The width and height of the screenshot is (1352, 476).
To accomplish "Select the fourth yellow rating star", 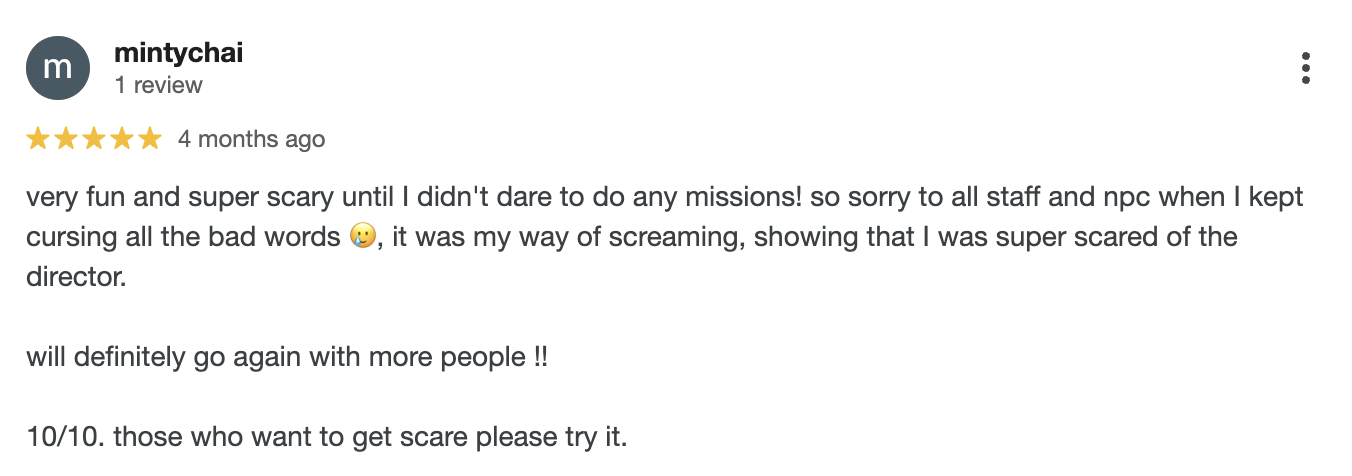I will coord(122,139).
